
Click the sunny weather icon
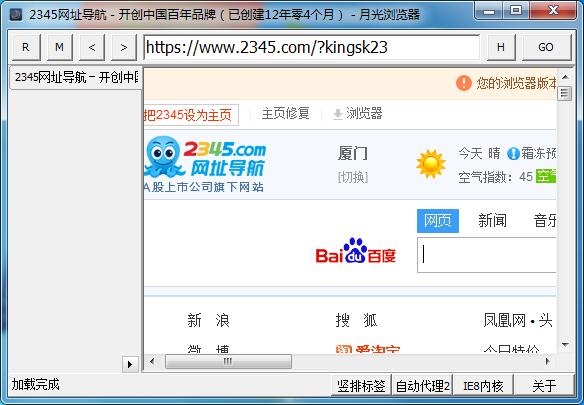point(431,164)
